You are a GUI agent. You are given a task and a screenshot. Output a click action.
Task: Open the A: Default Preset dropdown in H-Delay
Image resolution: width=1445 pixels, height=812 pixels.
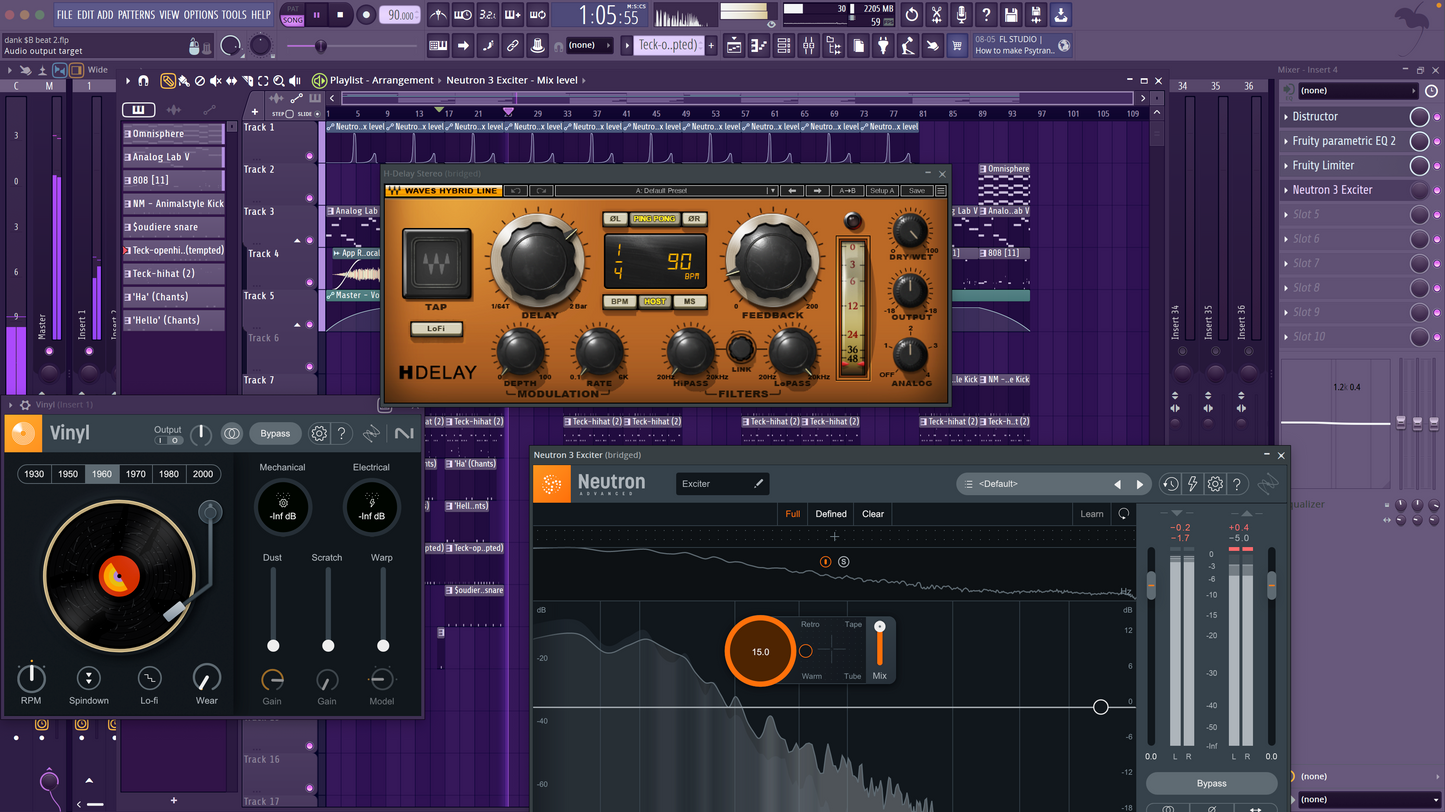click(x=666, y=190)
